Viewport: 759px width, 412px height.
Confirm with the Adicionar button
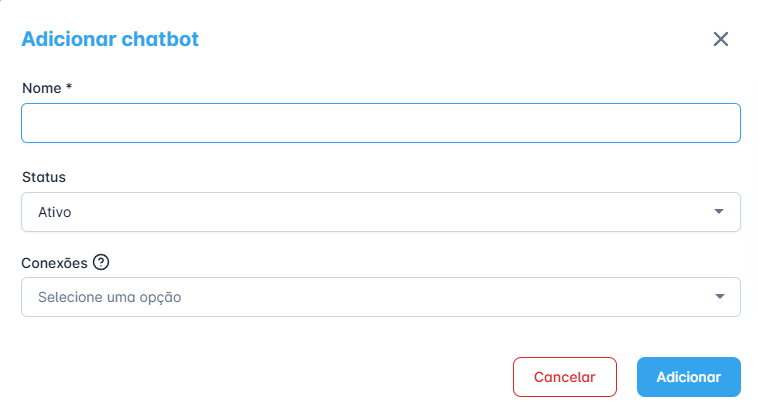(689, 377)
